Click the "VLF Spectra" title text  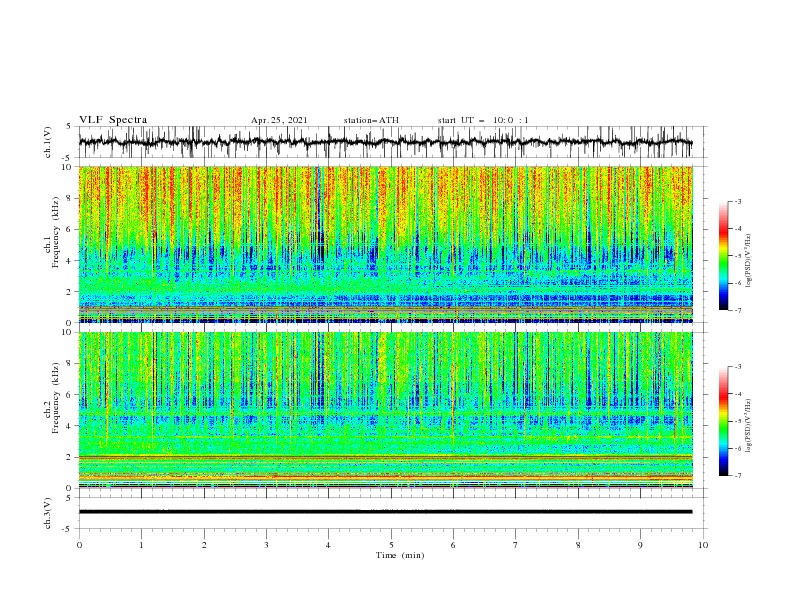113,120
